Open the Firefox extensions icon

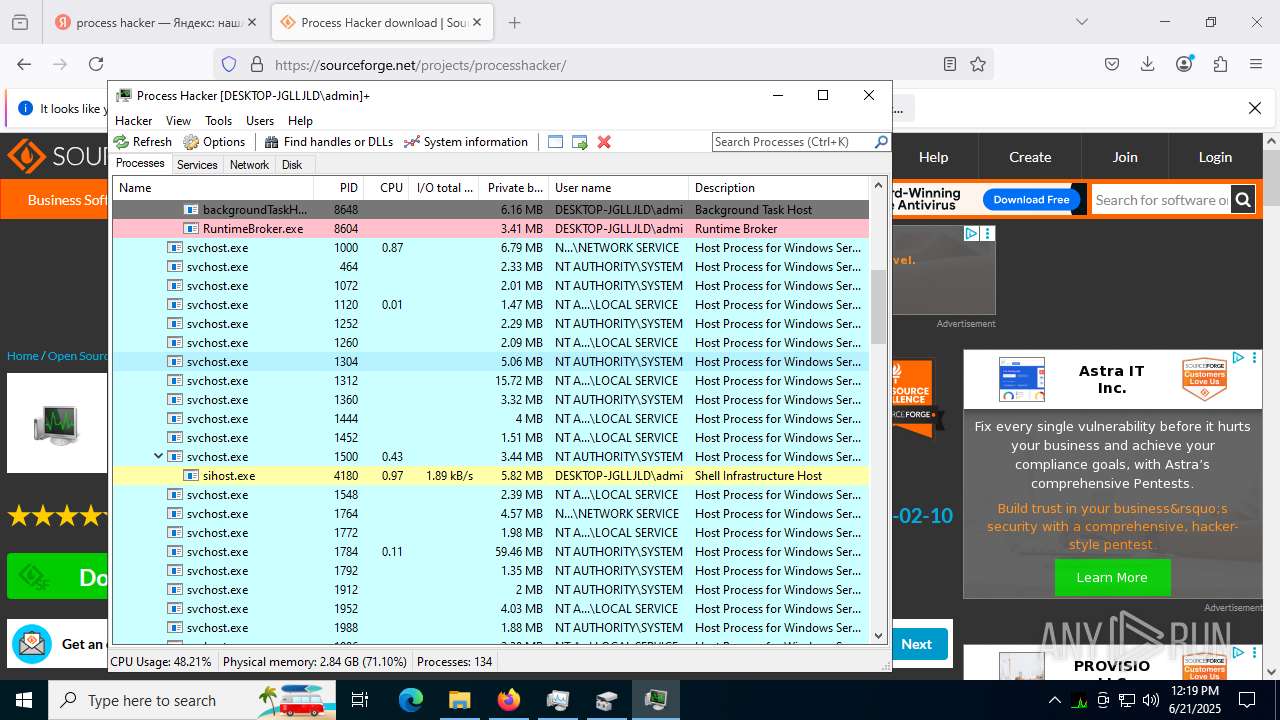pyautogui.click(x=1220, y=64)
